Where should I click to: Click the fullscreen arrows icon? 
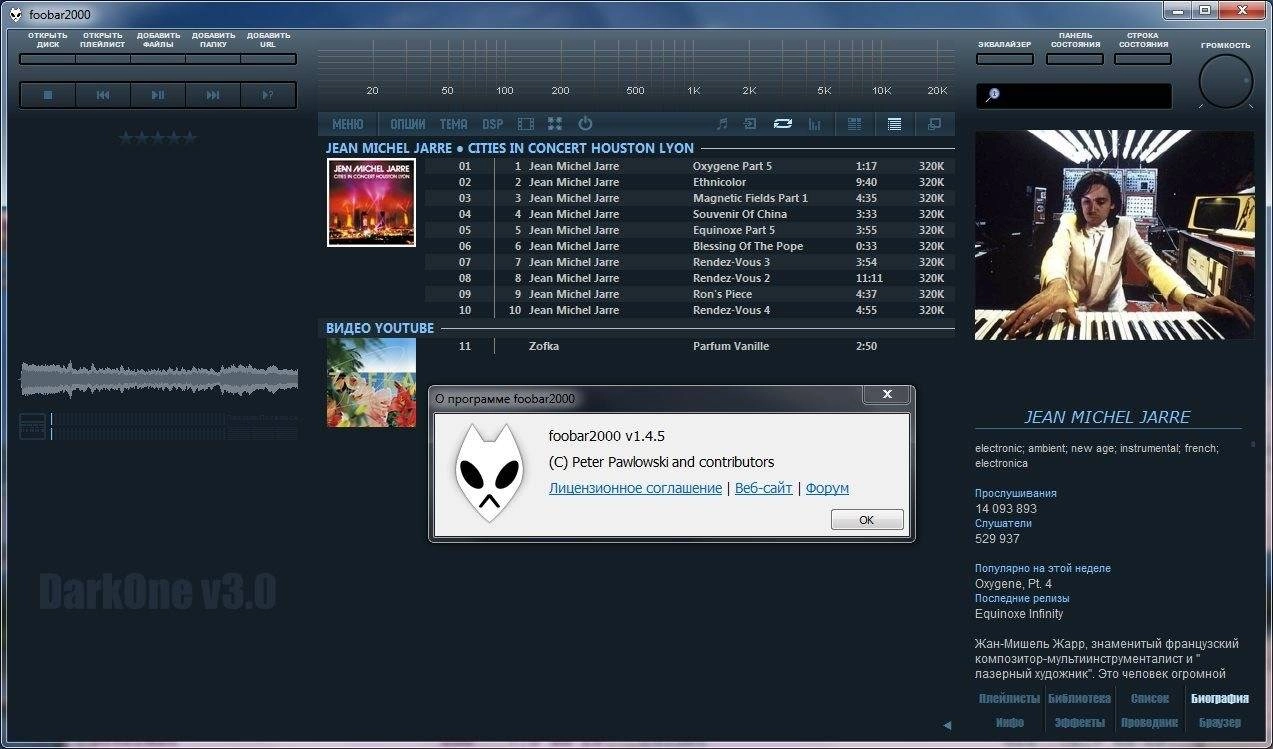tap(555, 124)
